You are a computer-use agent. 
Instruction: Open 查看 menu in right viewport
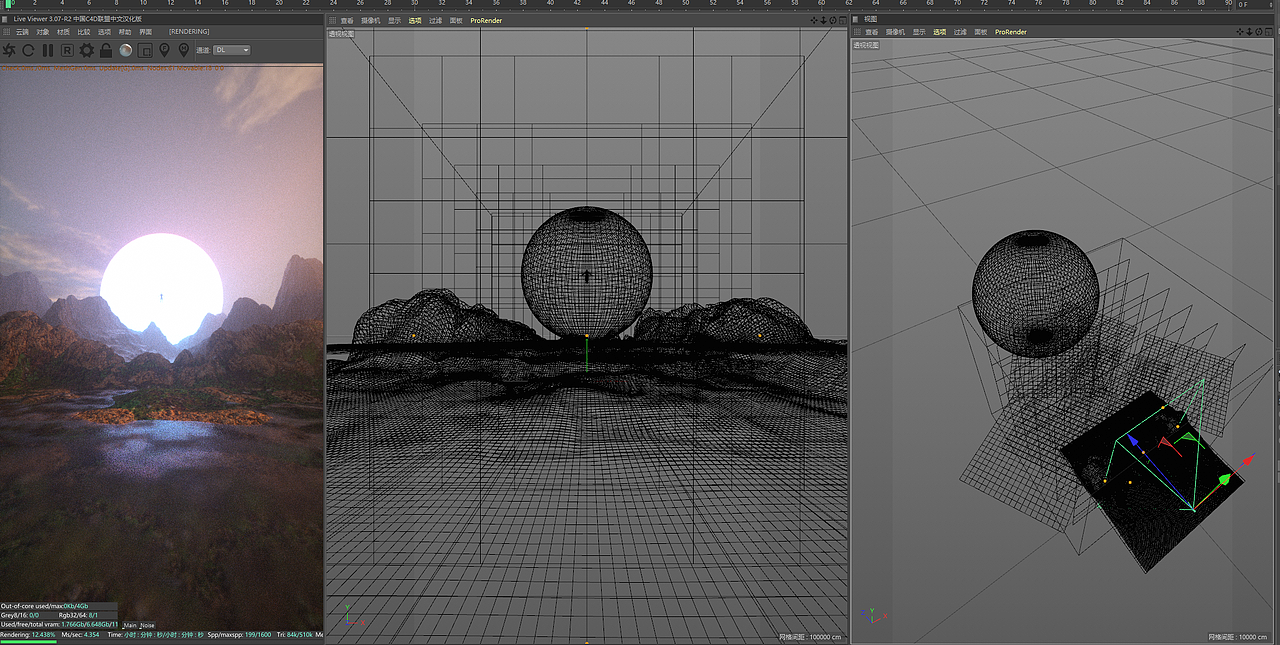(x=872, y=32)
